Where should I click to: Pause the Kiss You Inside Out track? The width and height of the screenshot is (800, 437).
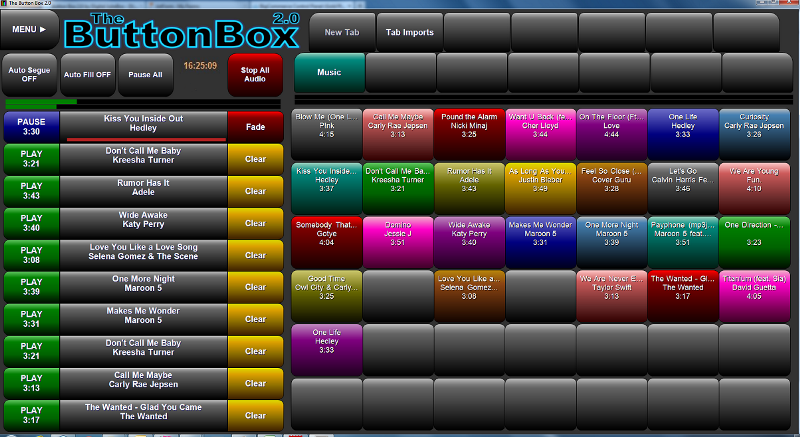tap(31, 126)
